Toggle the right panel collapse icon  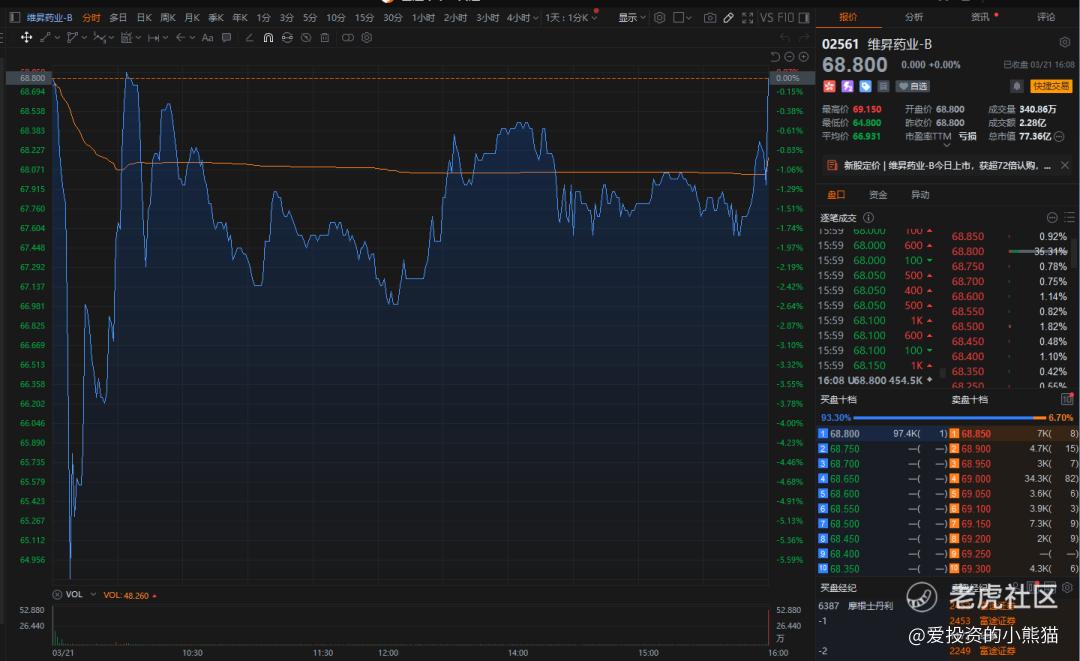point(804,17)
